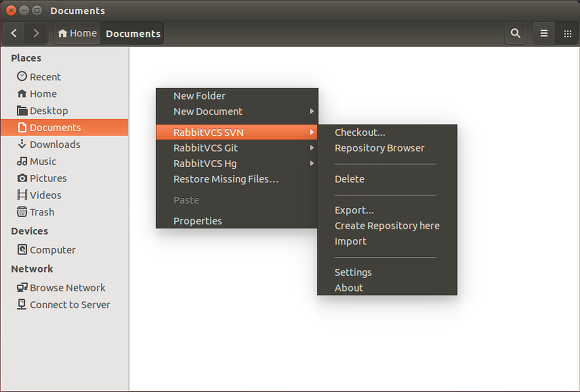Click the forward navigation arrow

coord(36,33)
